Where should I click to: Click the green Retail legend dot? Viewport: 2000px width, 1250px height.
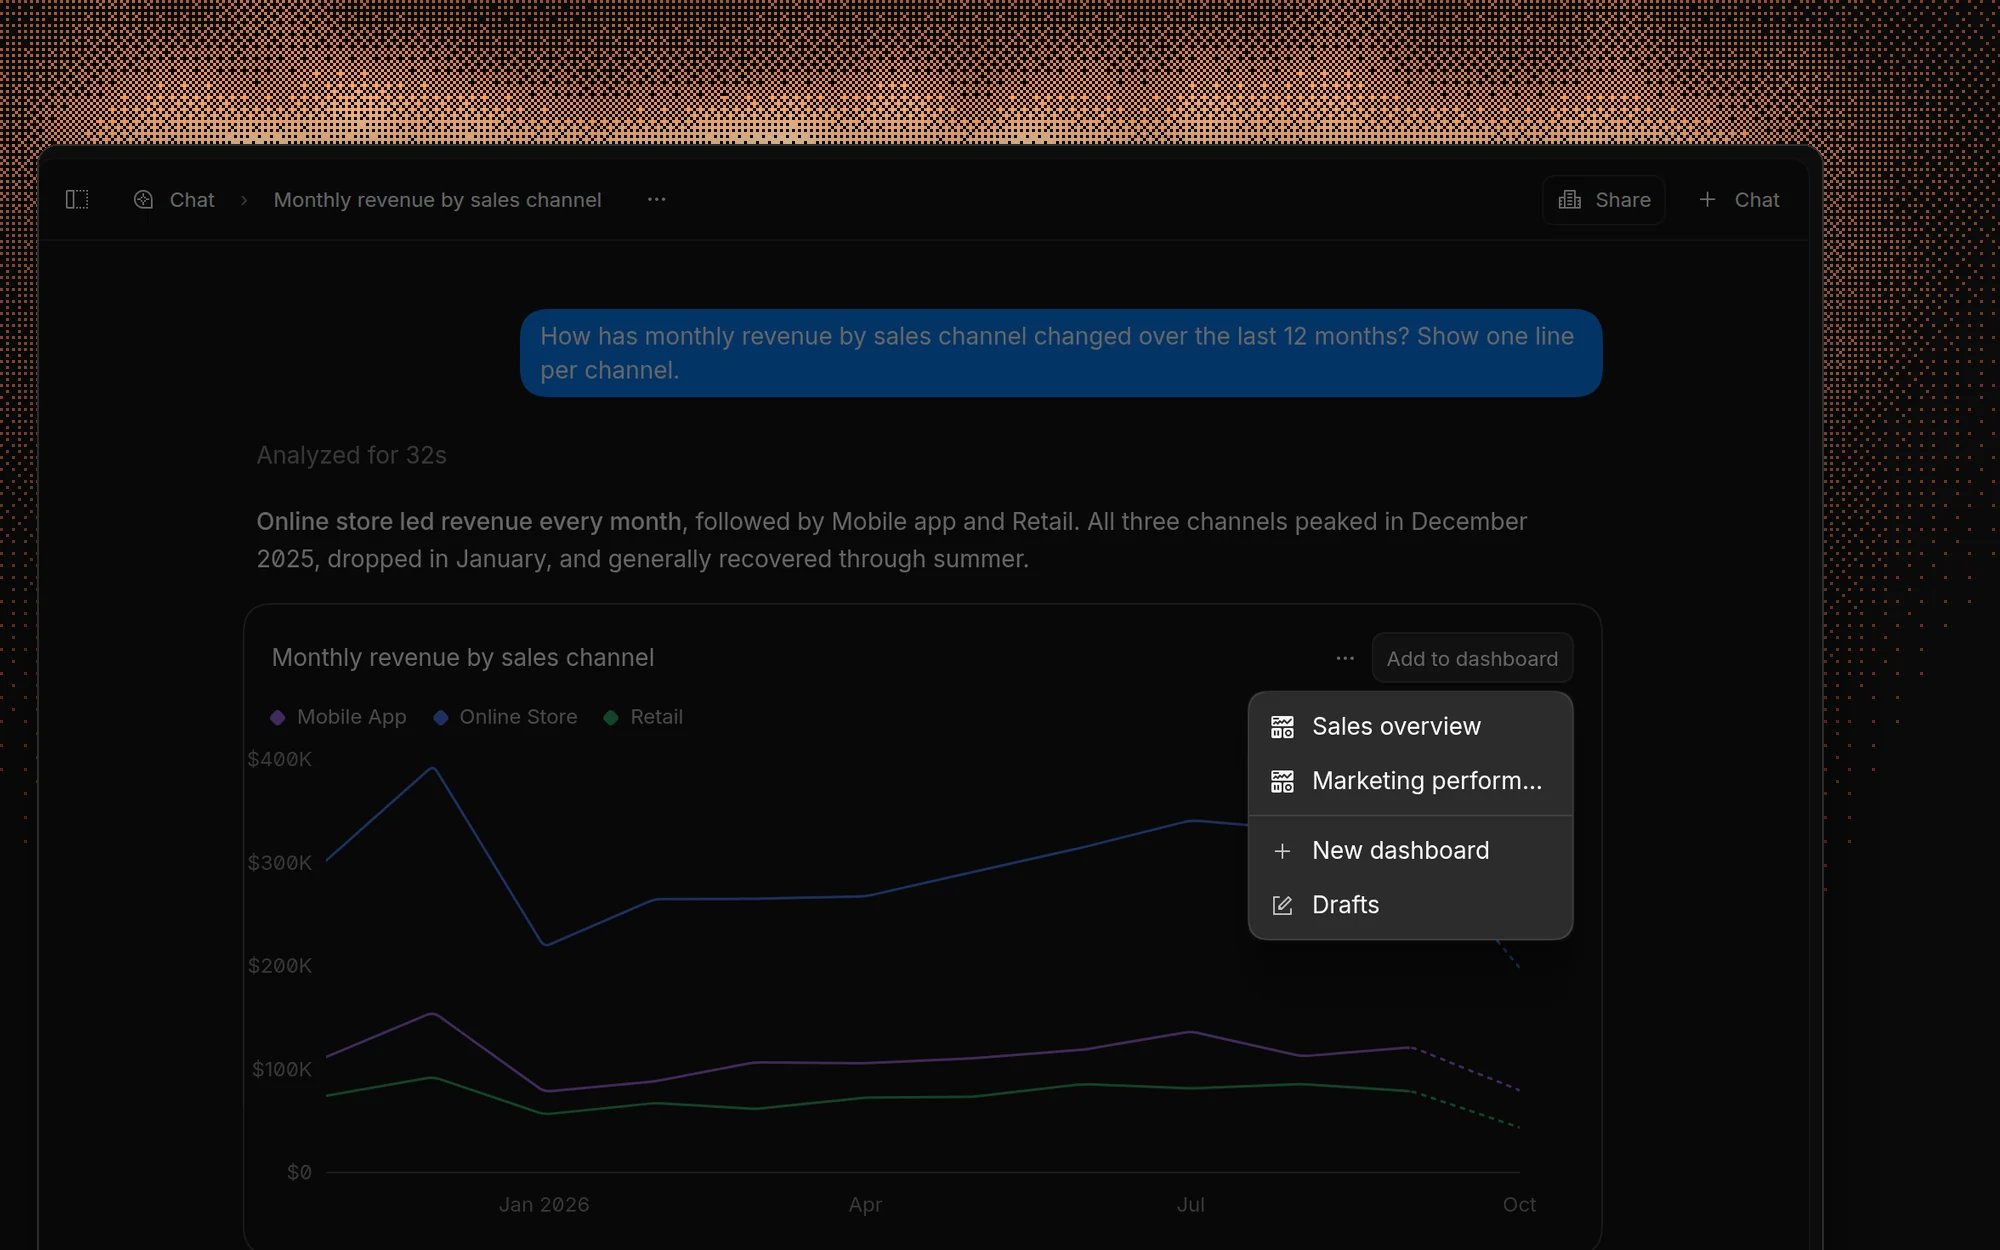pos(611,717)
